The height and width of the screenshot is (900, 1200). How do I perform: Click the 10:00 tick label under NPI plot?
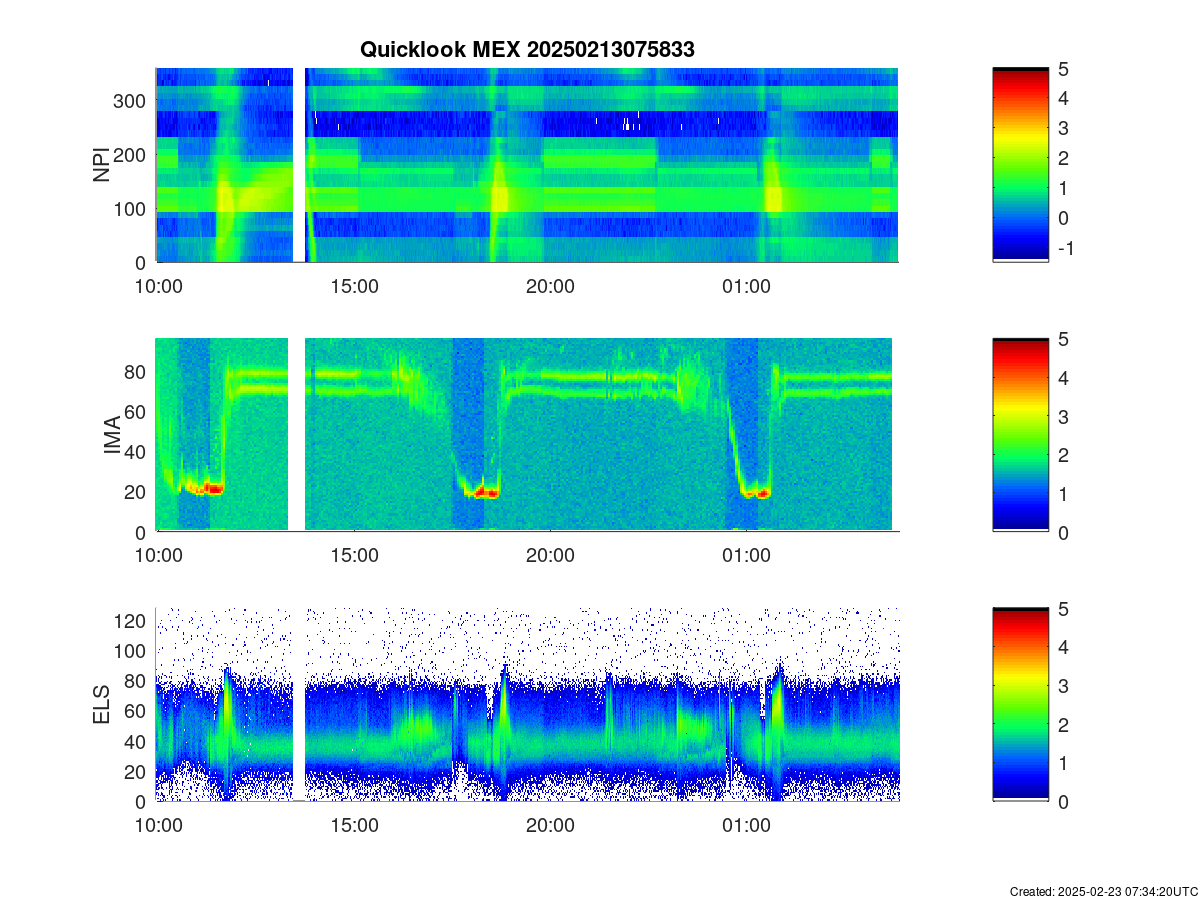tap(157, 285)
